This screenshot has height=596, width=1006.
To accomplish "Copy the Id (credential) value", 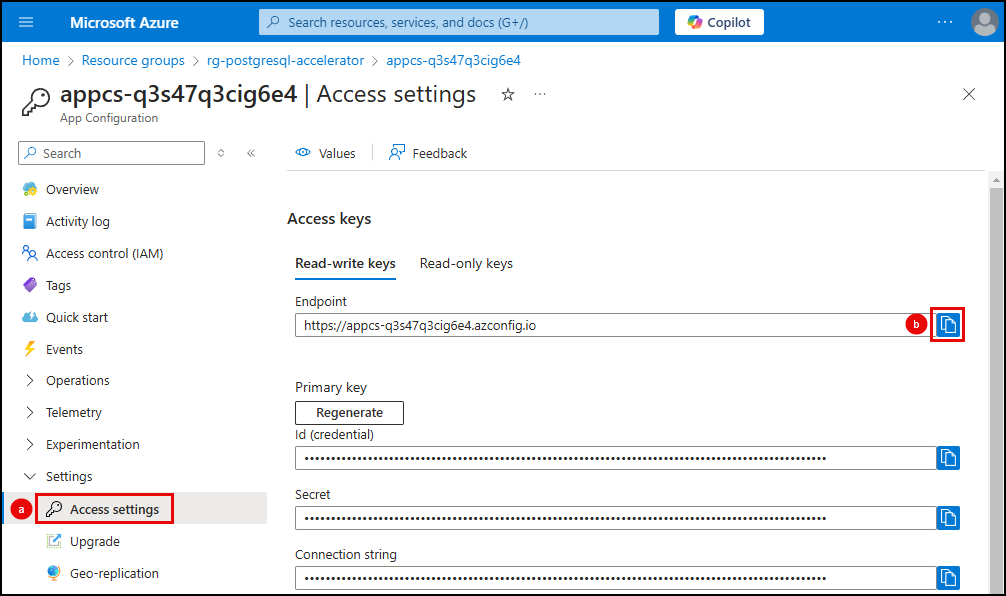I will (948, 458).
